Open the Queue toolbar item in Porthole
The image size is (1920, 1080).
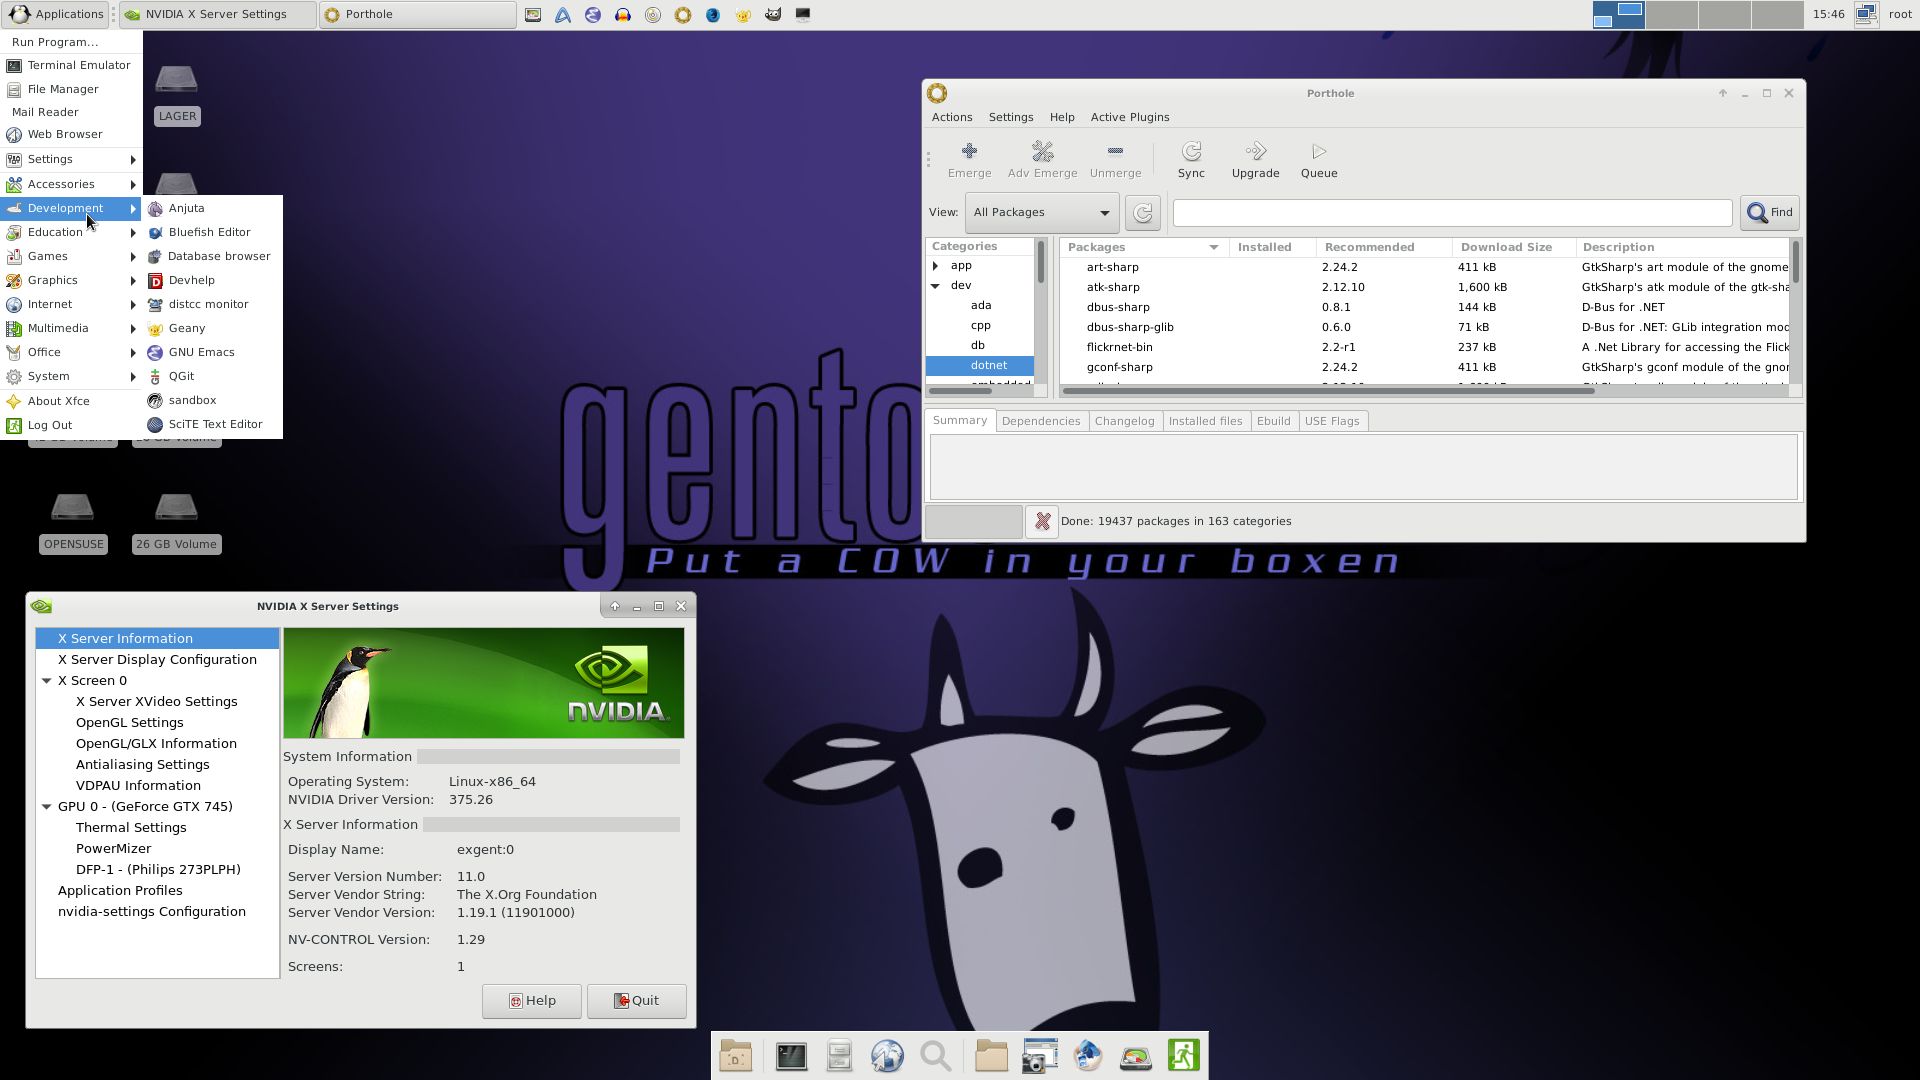tap(1318, 160)
